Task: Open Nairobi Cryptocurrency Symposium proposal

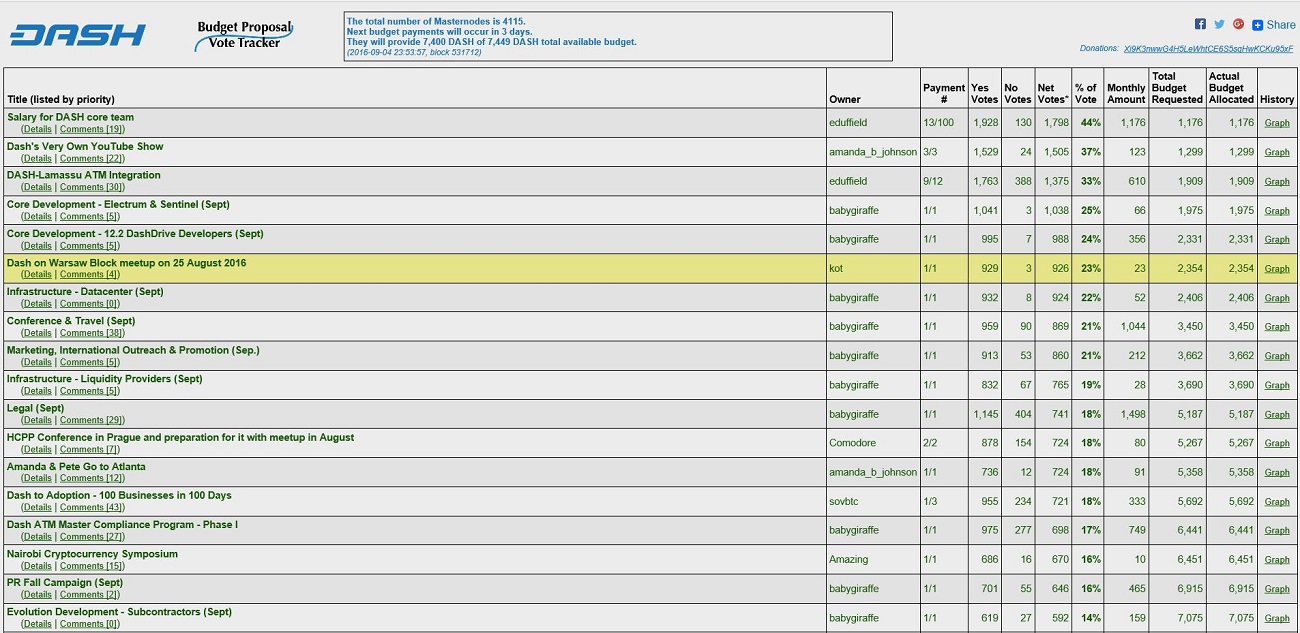Action: (x=92, y=553)
